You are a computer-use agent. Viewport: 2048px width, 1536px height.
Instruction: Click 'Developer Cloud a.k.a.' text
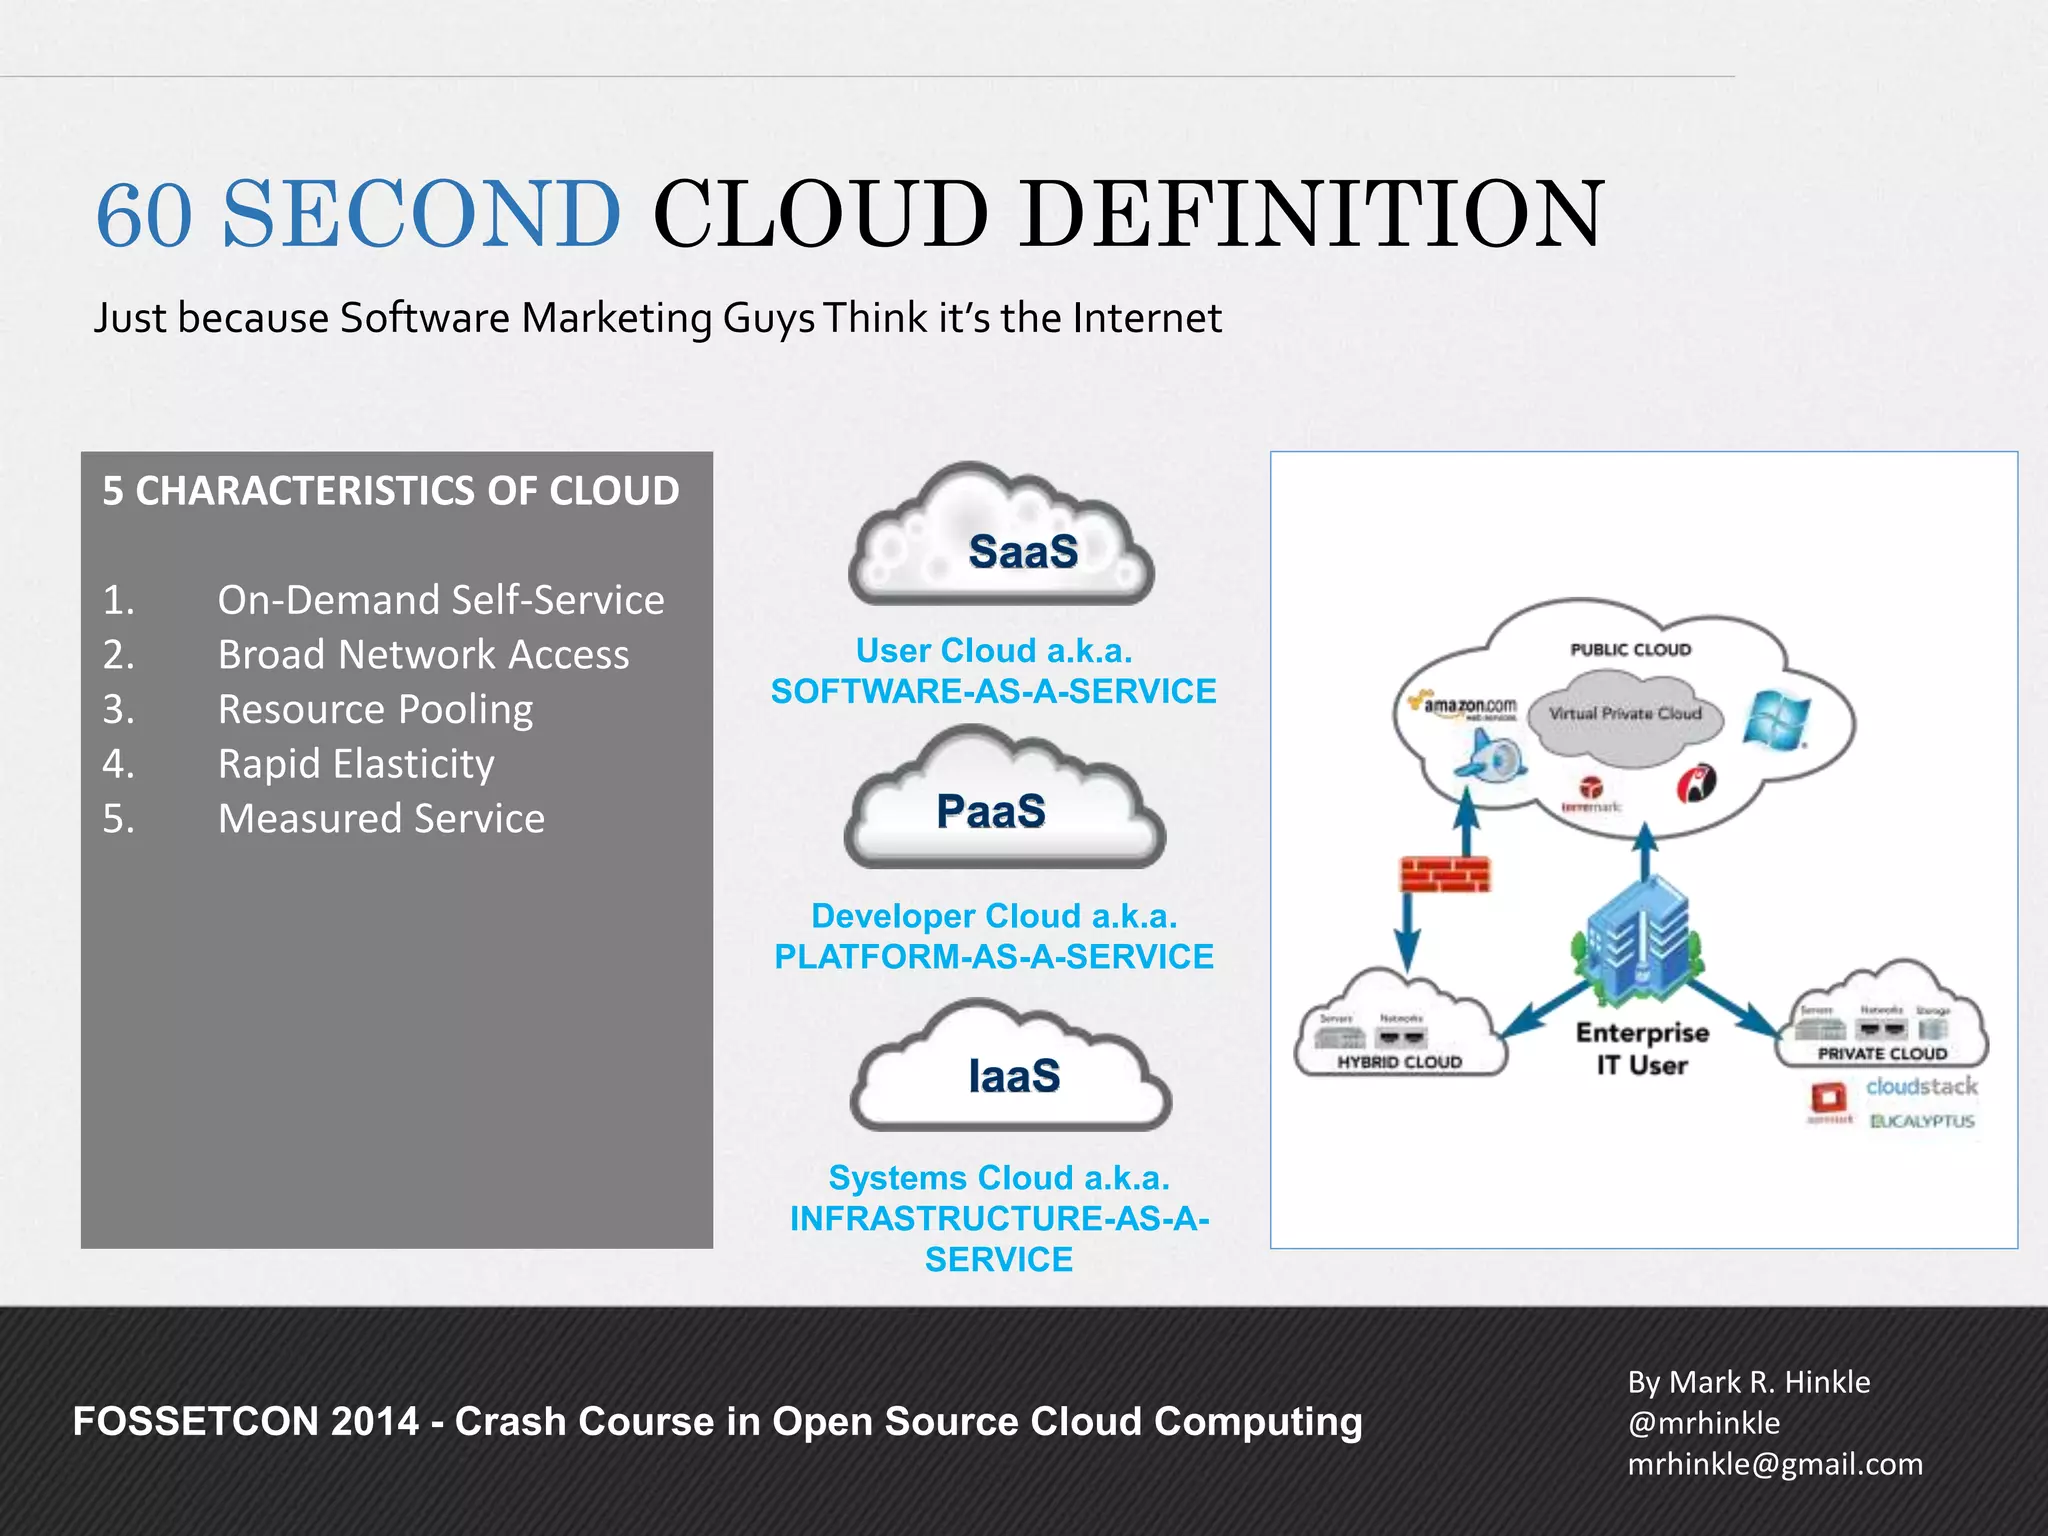pyautogui.click(x=994, y=916)
